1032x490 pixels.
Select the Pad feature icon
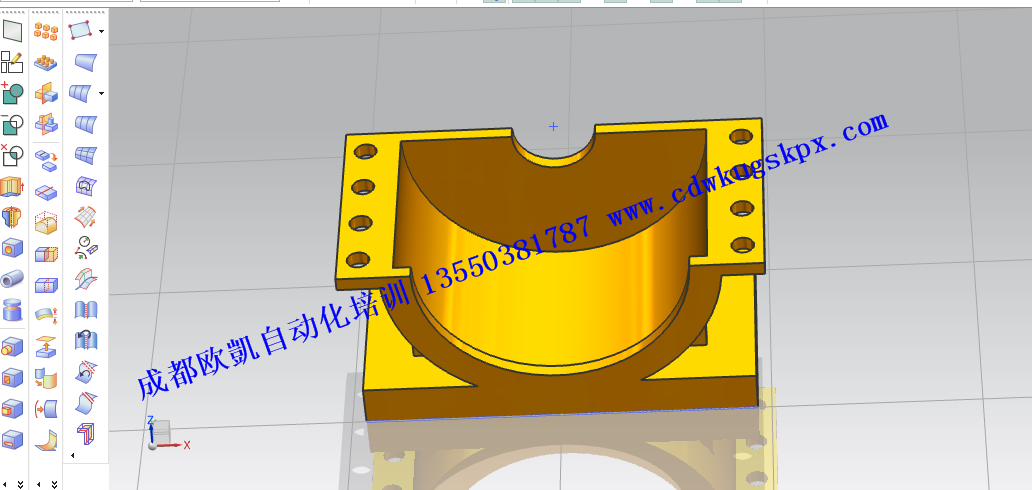click(13, 408)
